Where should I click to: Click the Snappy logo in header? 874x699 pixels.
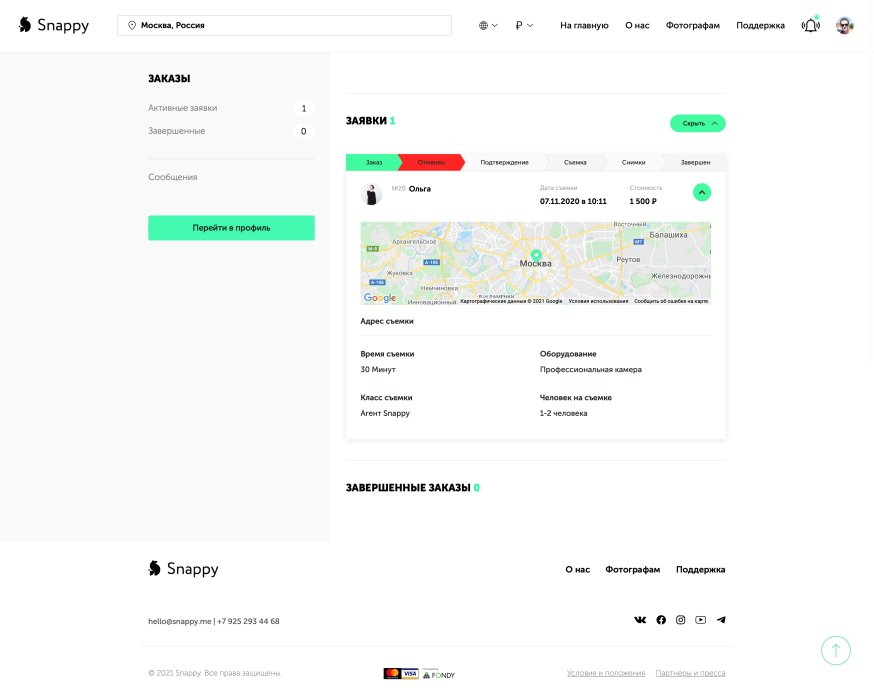(54, 25)
